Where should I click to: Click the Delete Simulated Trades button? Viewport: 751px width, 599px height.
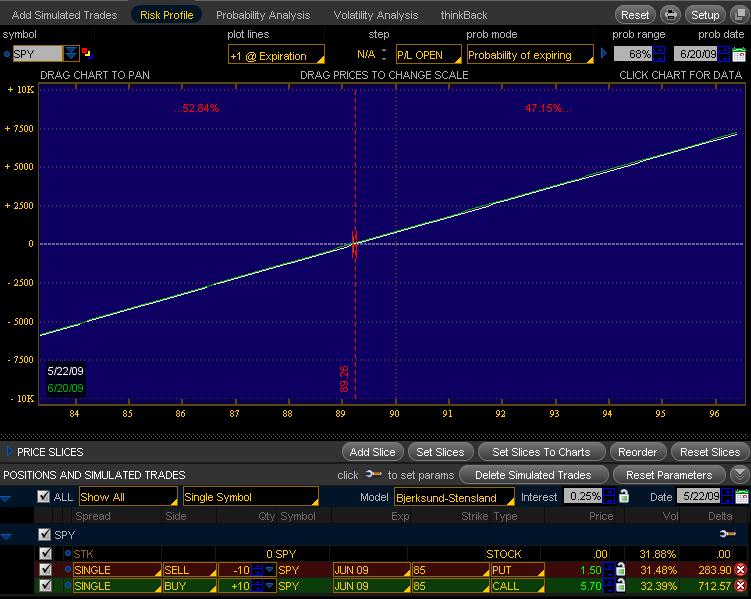click(x=534, y=474)
